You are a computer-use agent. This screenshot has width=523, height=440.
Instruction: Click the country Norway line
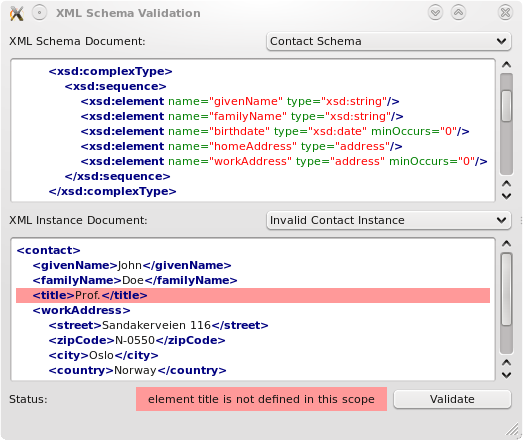tap(137, 371)
